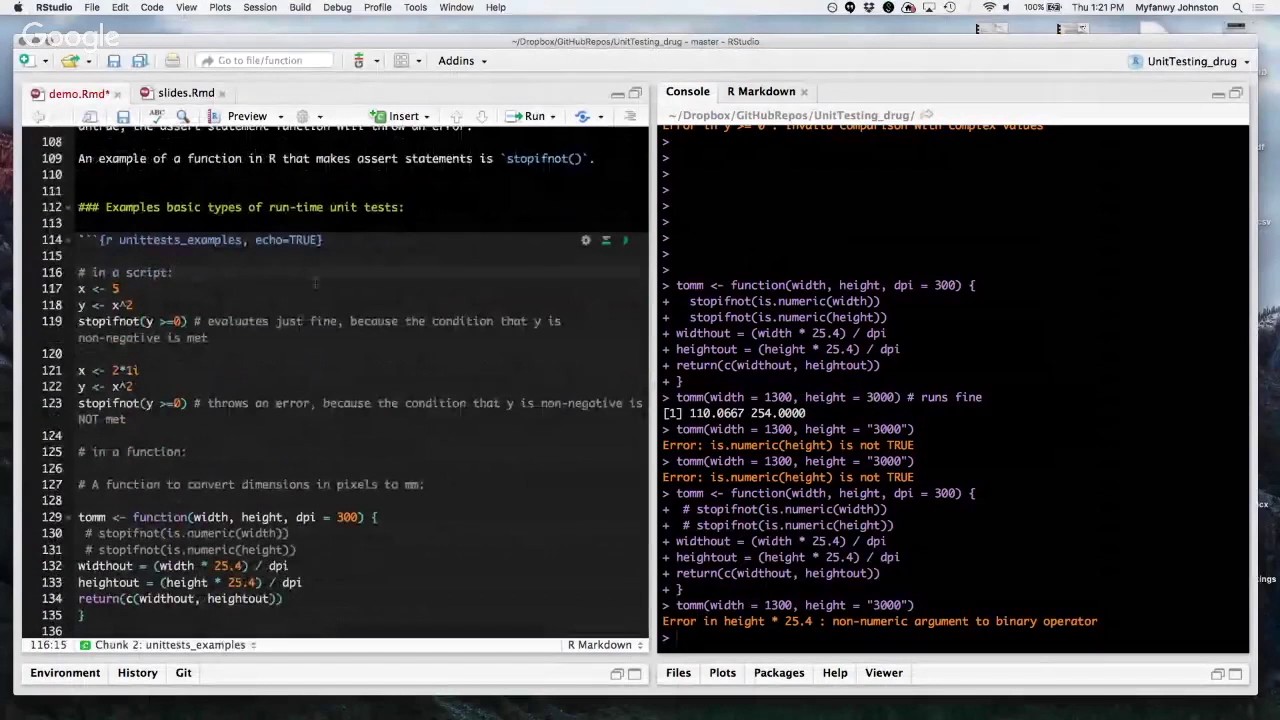Click the chunk options gear icon

point(586,240)
